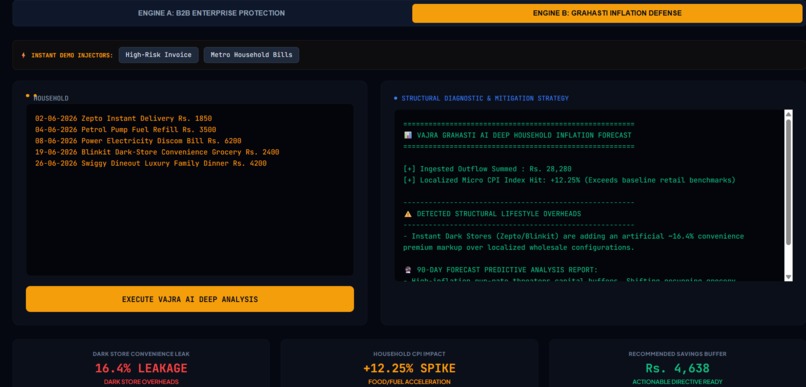Click the Power Electricity Discom Bill line
The image size is (806, 387).
(138, 141)
